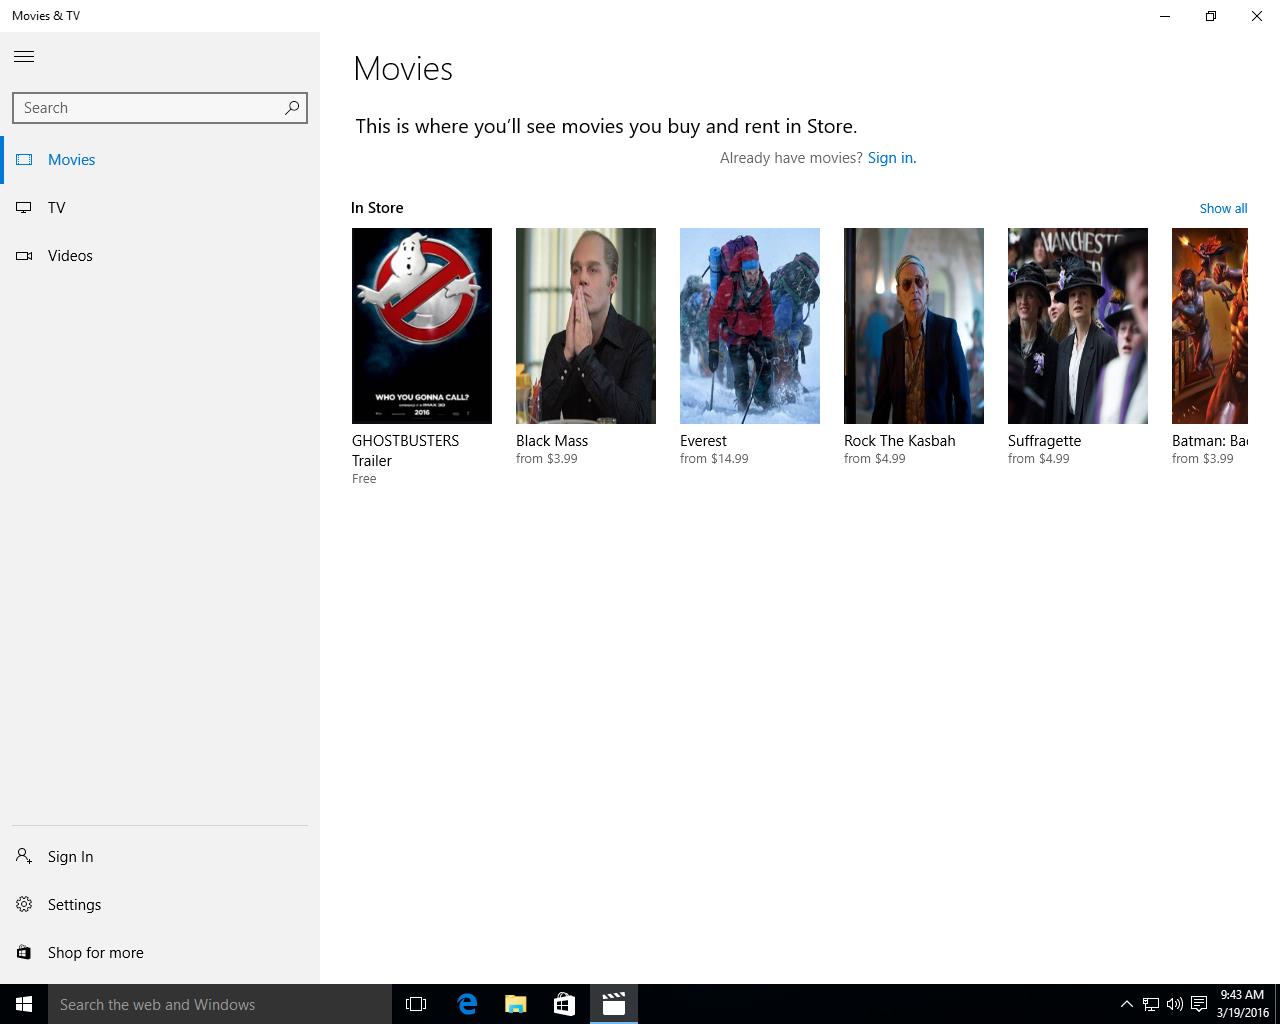Click the Shop for more store bag icon

[x=24, y=952]
